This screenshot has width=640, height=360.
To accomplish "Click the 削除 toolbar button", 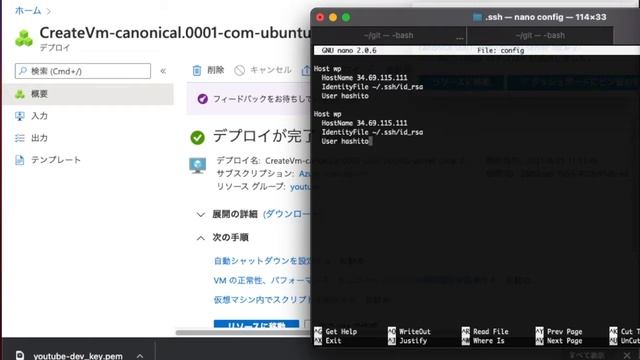I will tap(208, 70).
